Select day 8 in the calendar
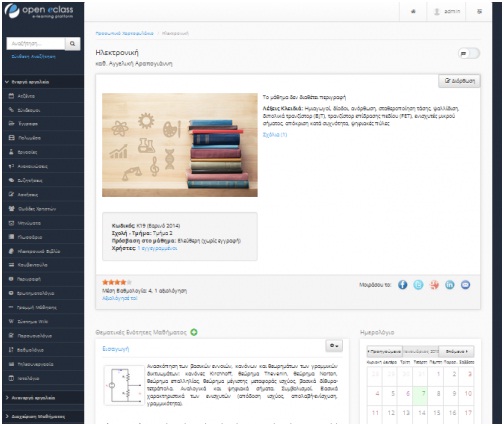 (438, 393)
